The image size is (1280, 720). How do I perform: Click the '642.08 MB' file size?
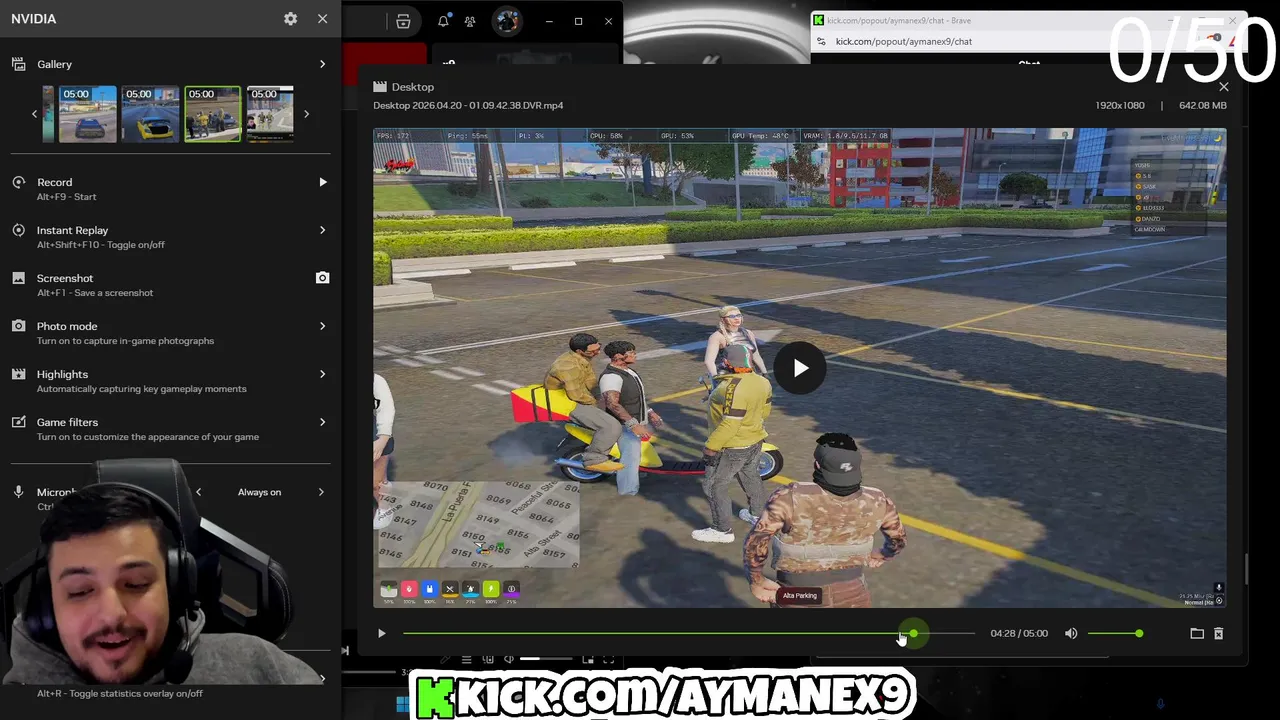1203,105
